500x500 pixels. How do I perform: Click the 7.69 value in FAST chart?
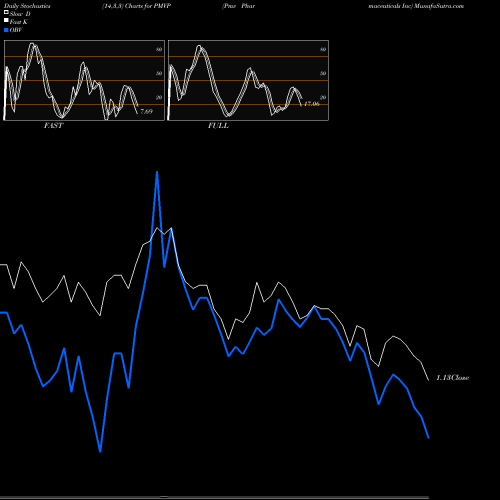tap(146, 111)
